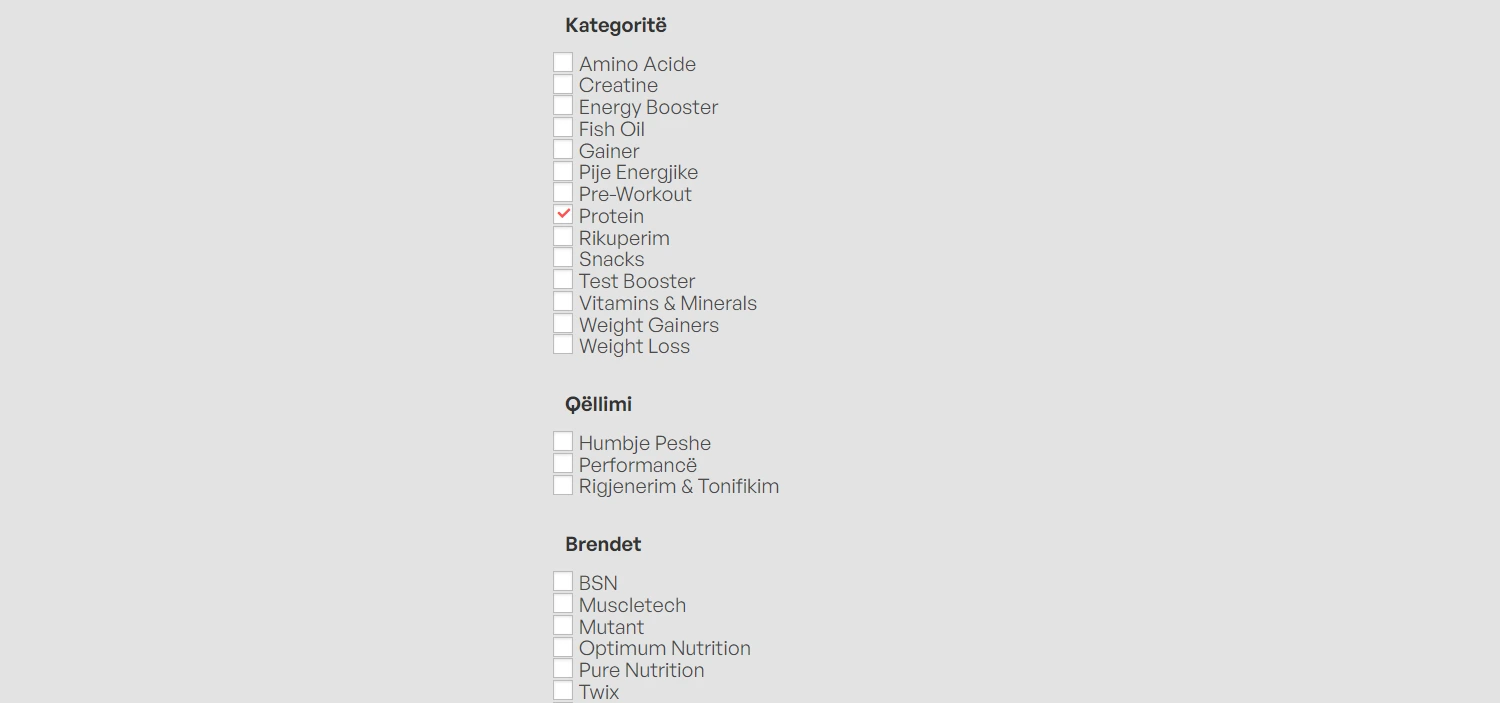The height and width of the screenshot is (703, 1500).
Task: Check the BSN brand checkbox
Action: 563,582
